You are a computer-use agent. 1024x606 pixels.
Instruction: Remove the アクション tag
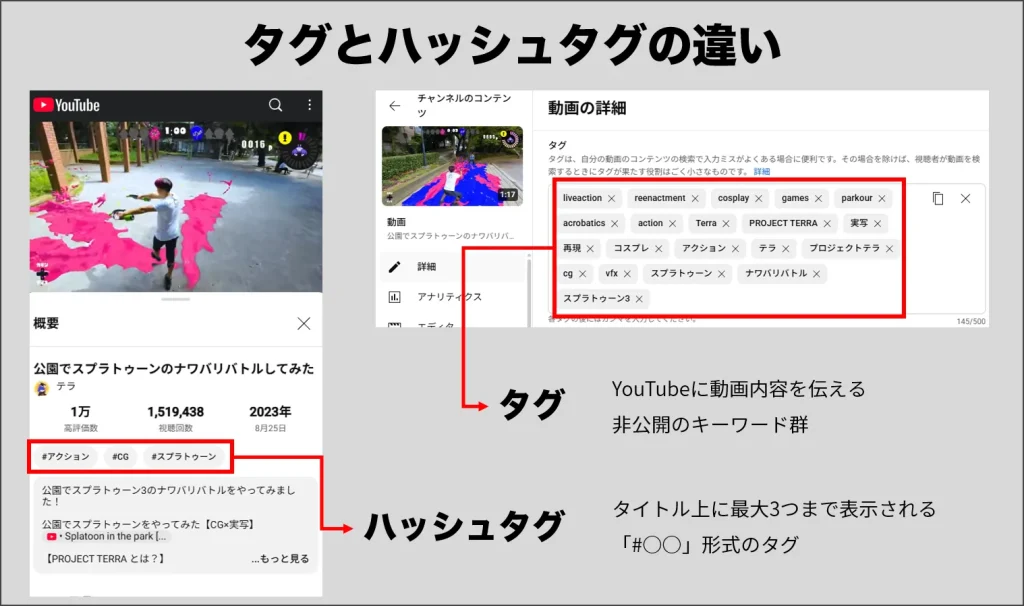(x=735, y=249)
